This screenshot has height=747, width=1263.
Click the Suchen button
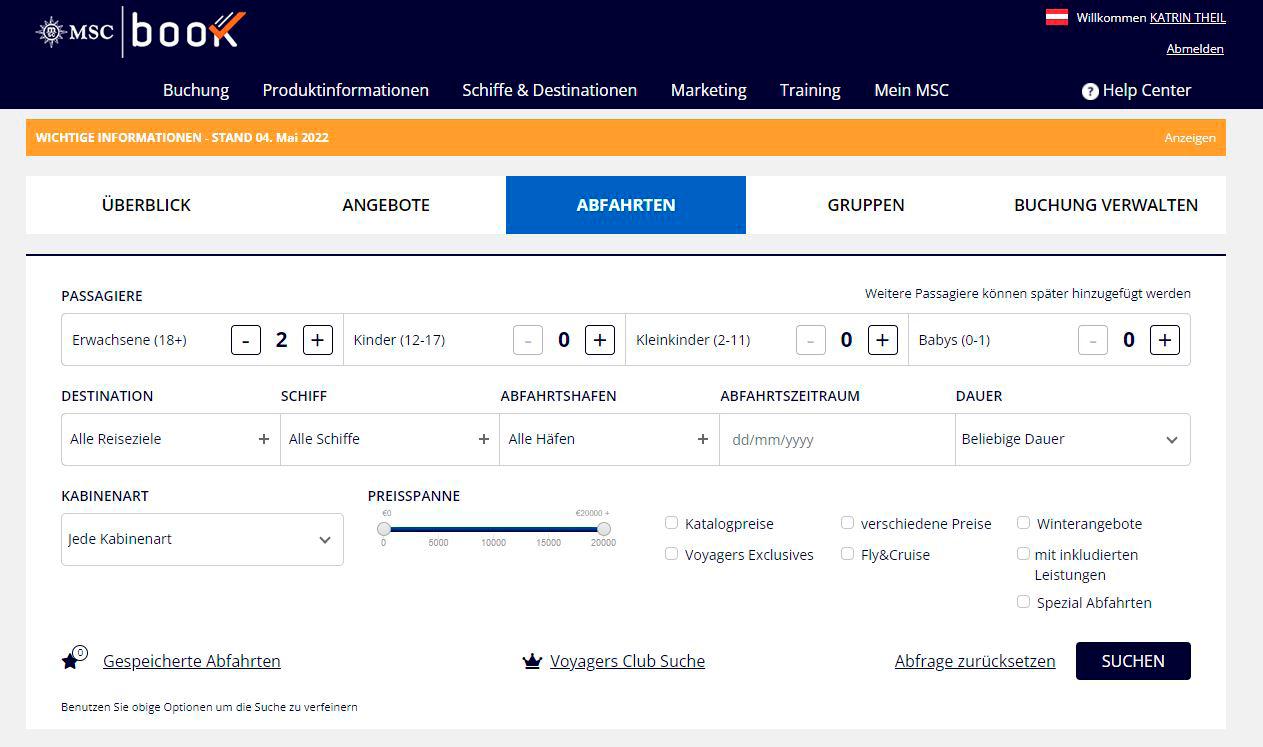tap(1133, 661)
